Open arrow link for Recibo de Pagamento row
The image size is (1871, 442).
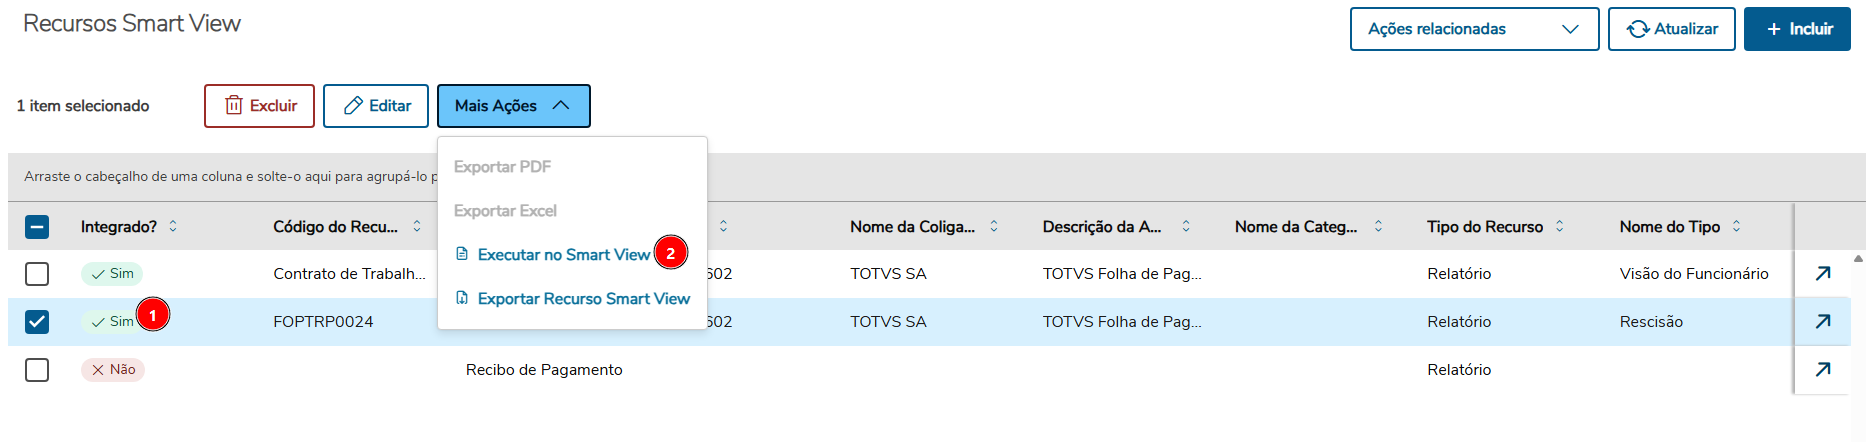click(1823, 369)
